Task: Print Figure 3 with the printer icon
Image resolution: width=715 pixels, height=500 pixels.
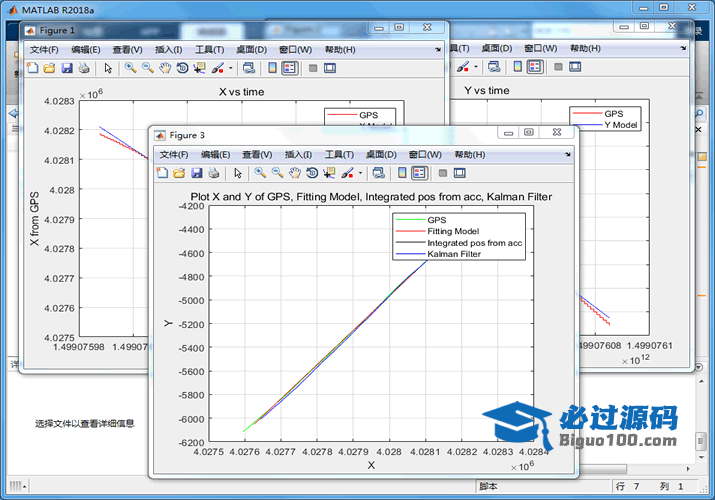Action: coord(214,173)
